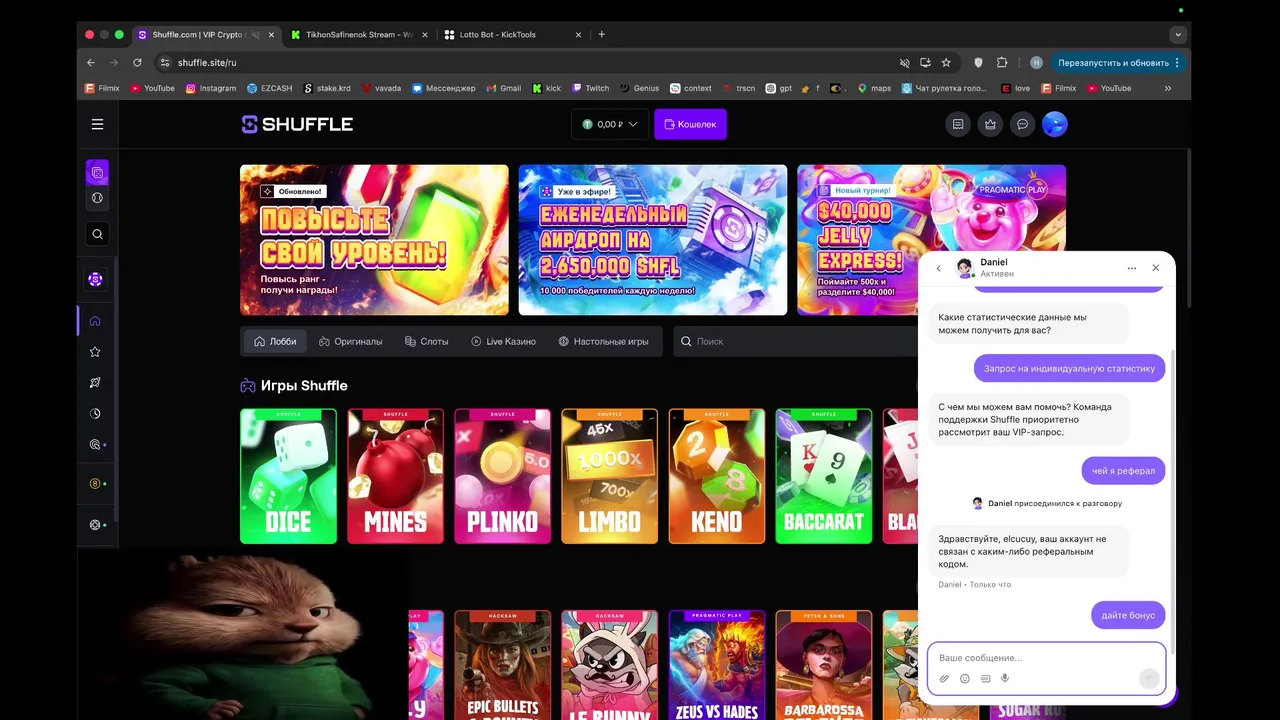
Task: Close the Daniel support chat window
Action: [x=1156, y=268]
